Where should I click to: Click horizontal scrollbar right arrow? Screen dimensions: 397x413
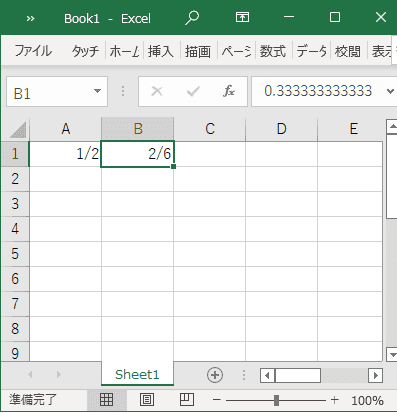tap(376, 376)
